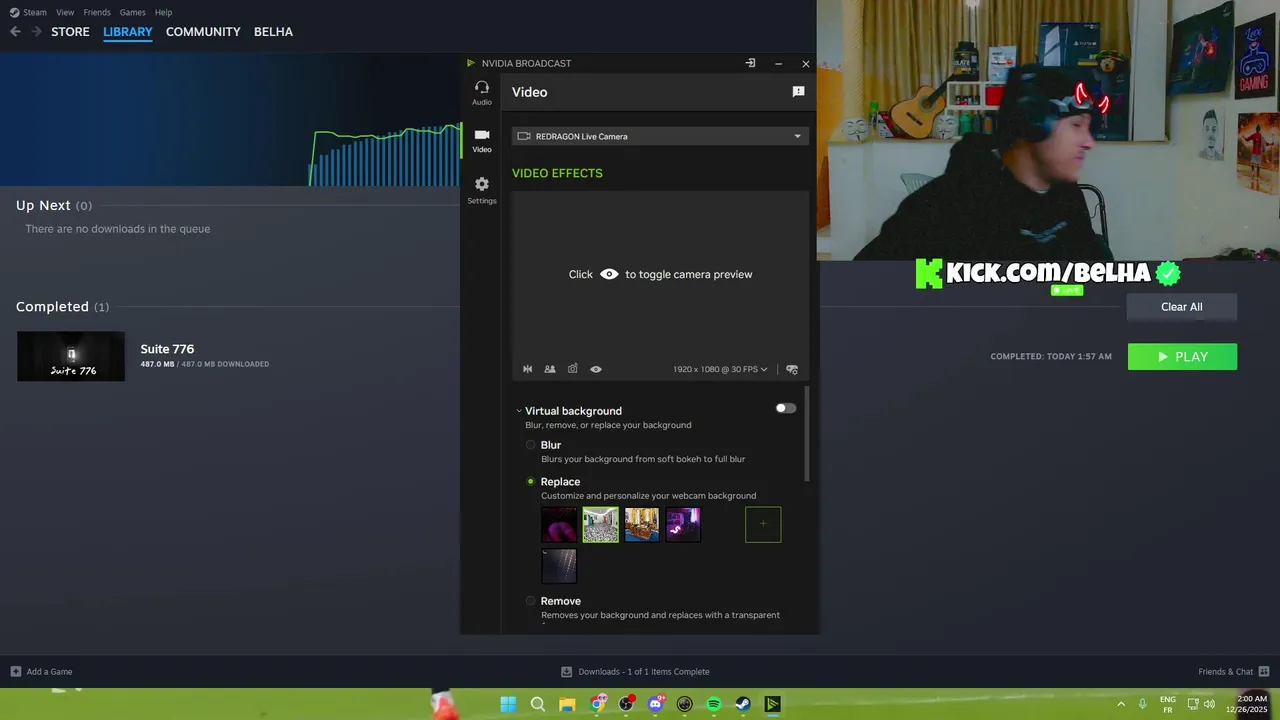Choose the purple neon room background thumbnail

[683, 524]
